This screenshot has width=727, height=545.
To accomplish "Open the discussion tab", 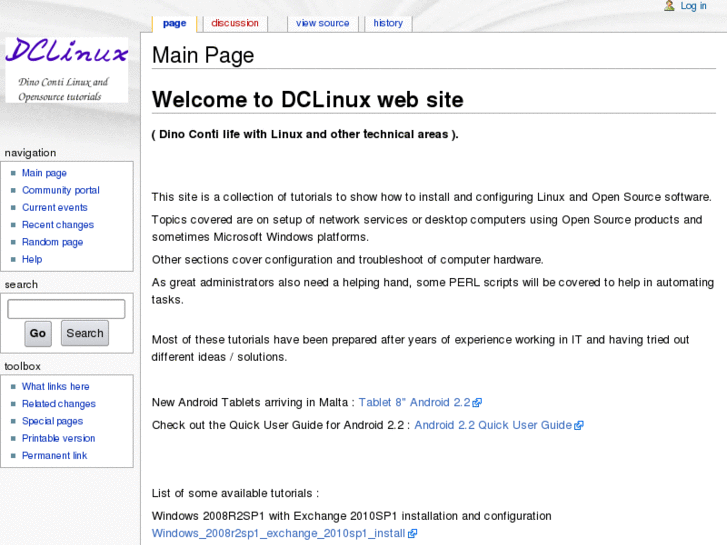I will pyautogui.click(x=235, y=23).
